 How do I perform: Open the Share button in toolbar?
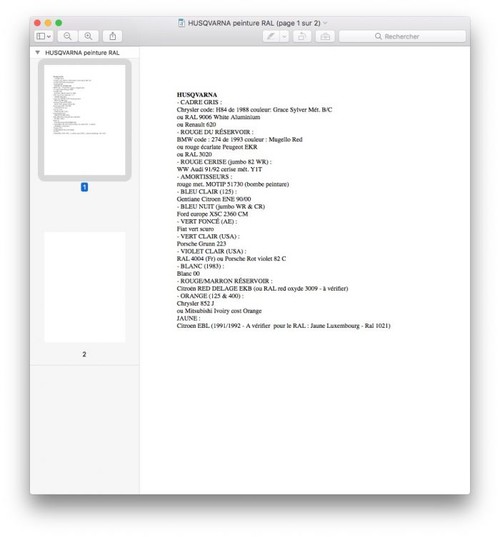[113, 36]
